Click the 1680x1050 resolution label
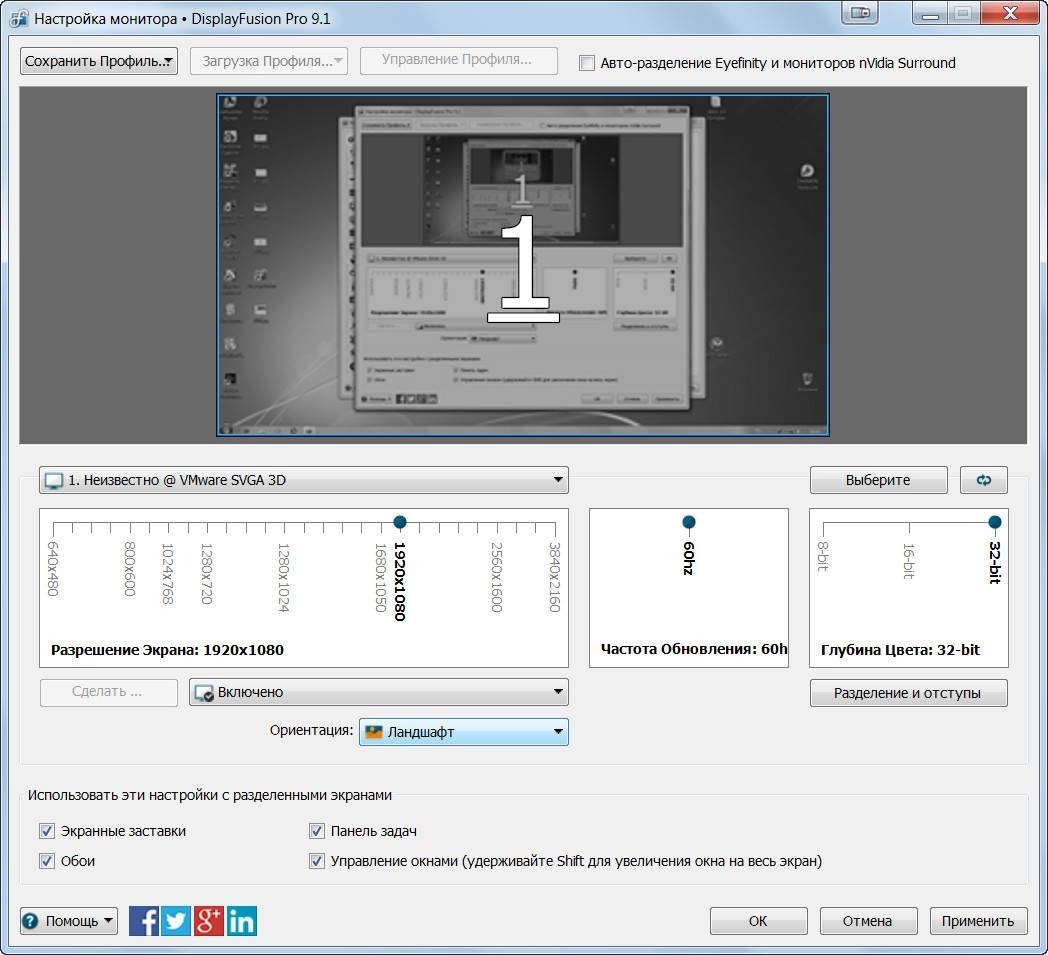 pyautogui.click(x=380, y=577)
